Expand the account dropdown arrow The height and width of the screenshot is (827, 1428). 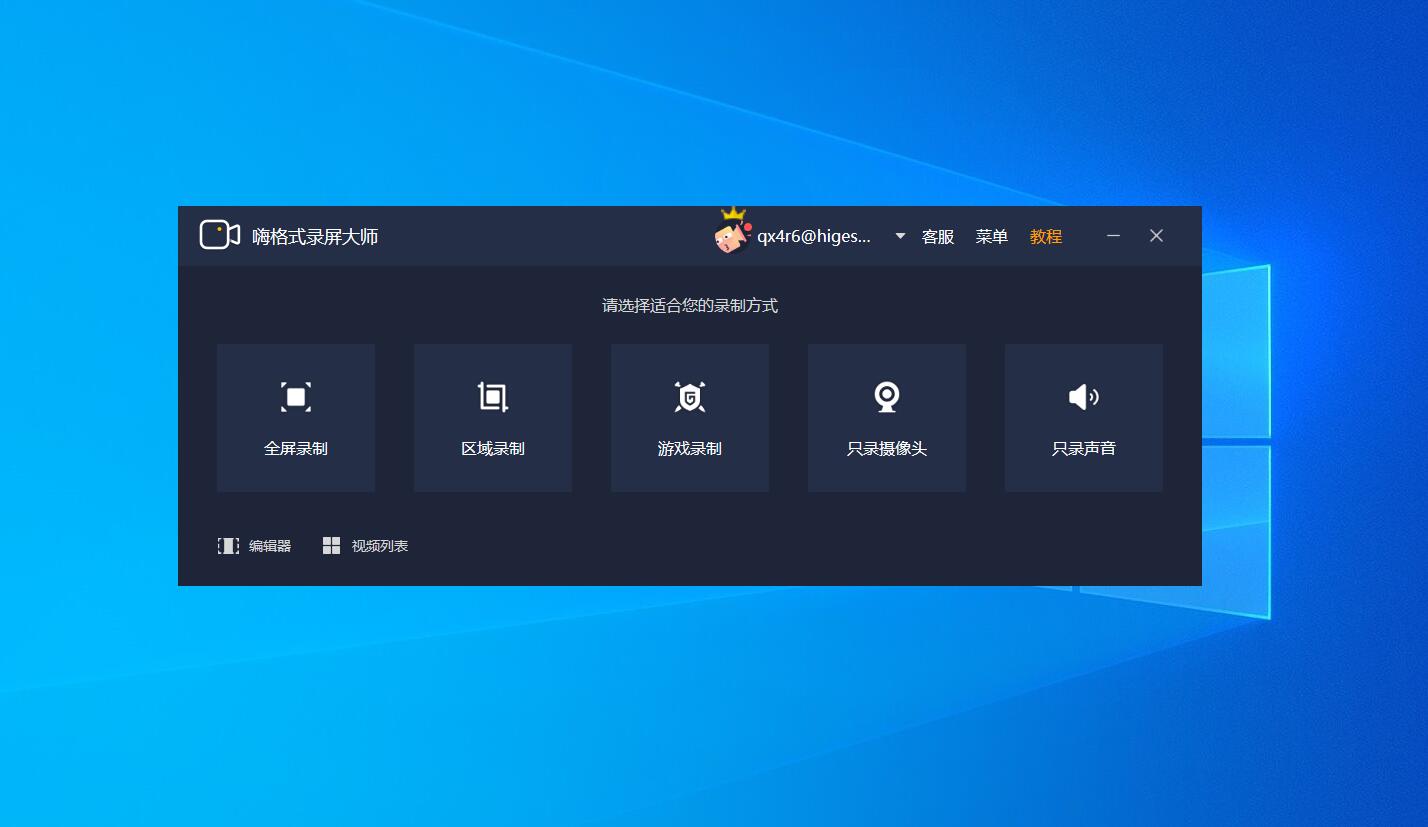tap(900, 236)
